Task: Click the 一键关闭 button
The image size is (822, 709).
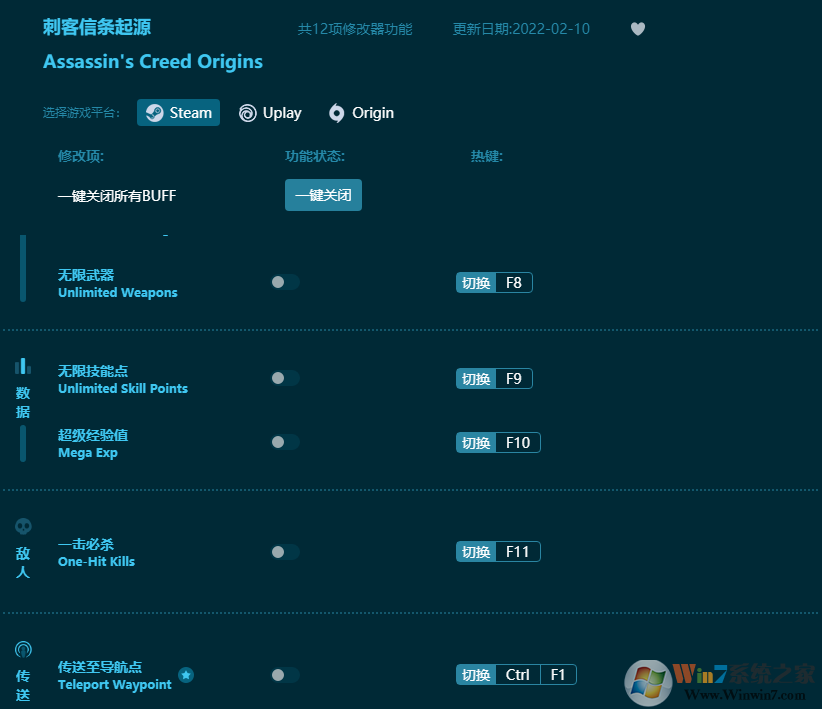Action: (x=323, y=195)
